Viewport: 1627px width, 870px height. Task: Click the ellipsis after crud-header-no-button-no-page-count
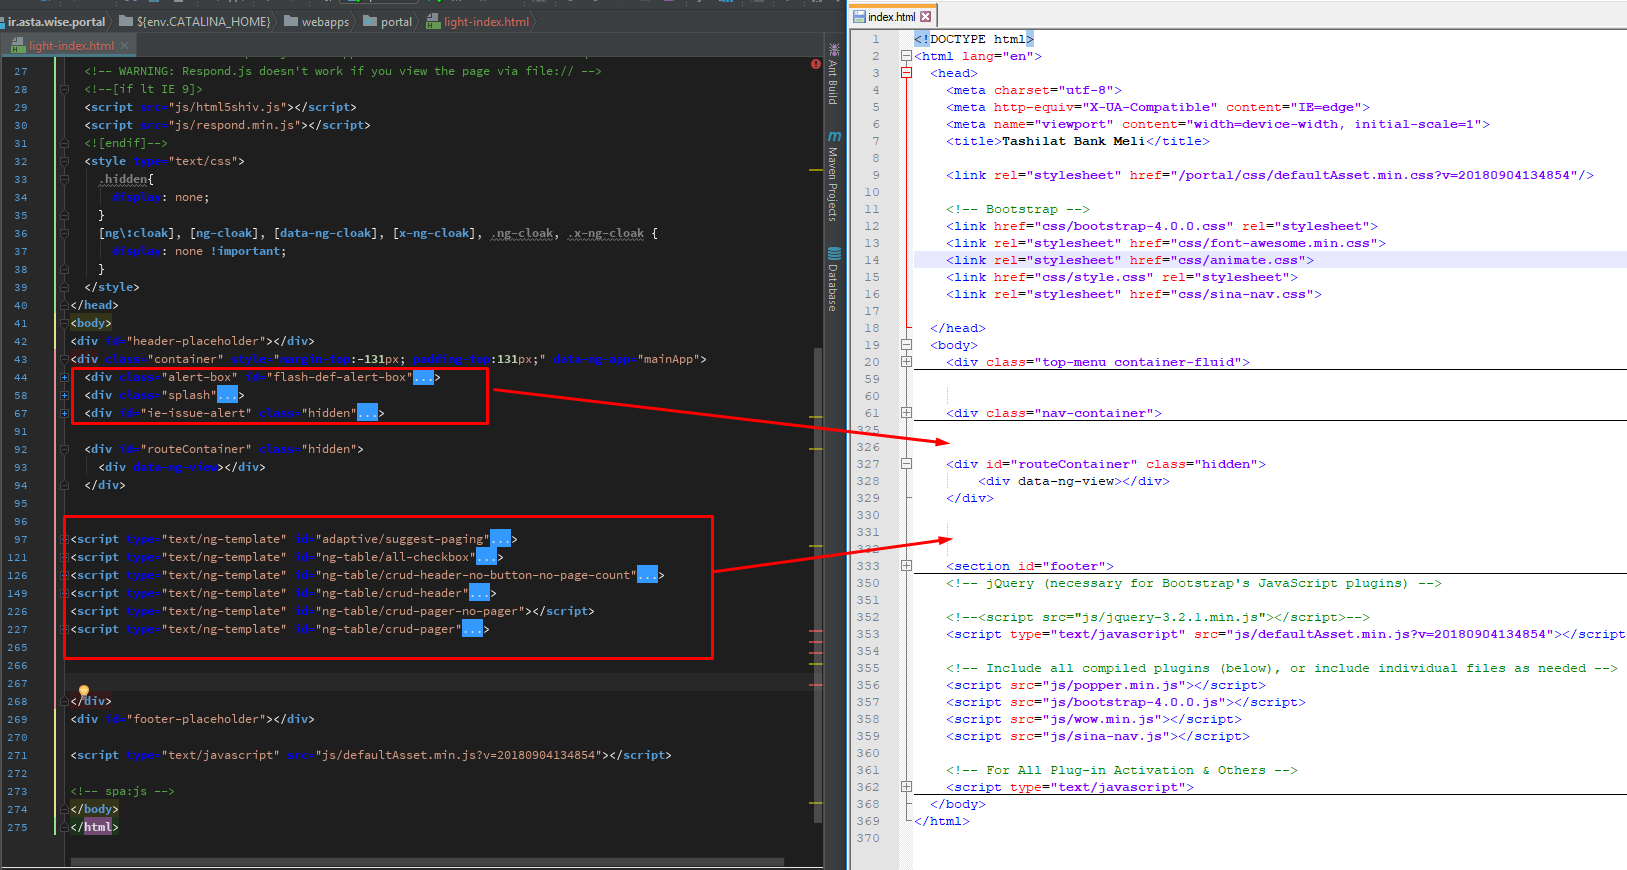(x=647, y=575)
